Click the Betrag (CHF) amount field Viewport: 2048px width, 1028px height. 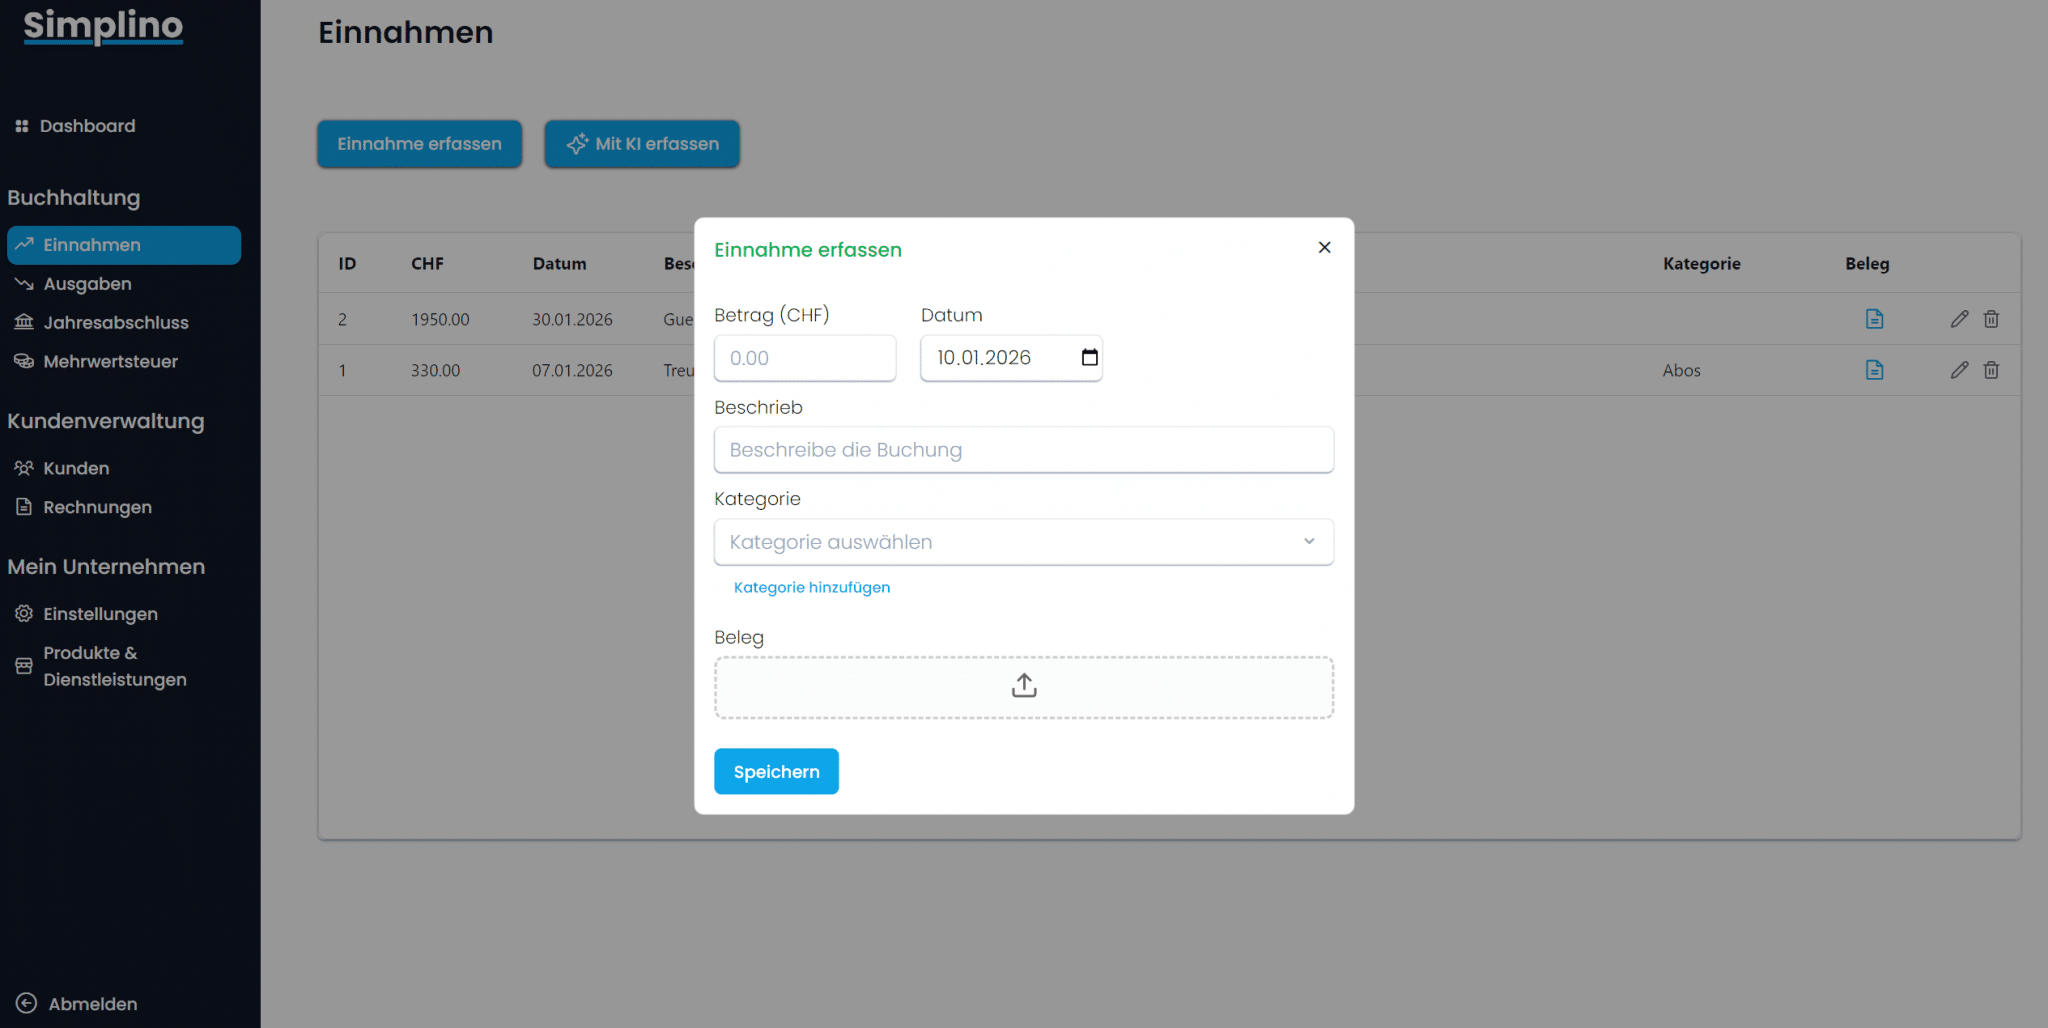pos(804,358)
